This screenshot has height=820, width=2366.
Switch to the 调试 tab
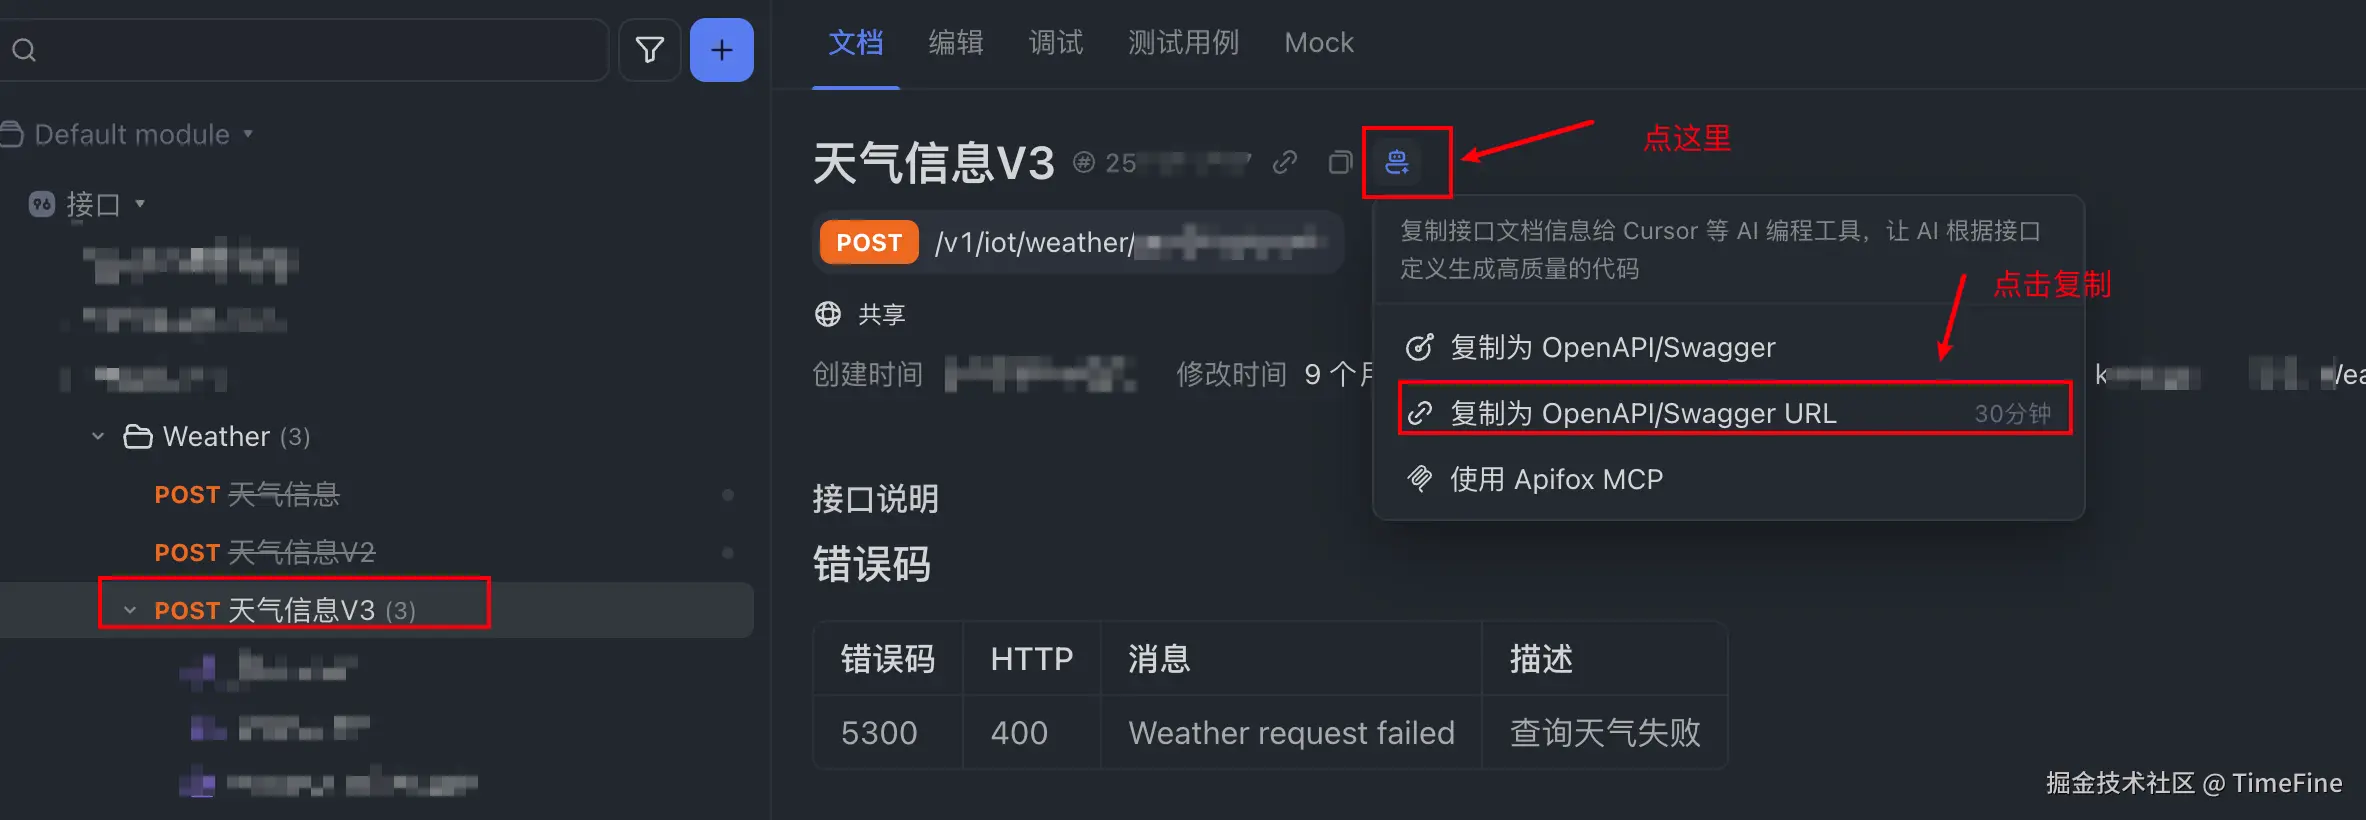[x=1056, y=43]
